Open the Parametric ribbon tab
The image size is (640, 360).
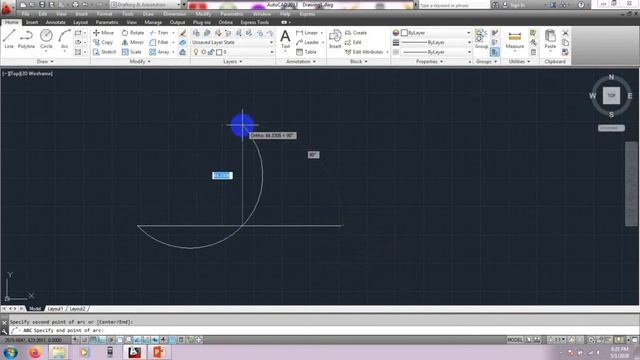(107, 22)
